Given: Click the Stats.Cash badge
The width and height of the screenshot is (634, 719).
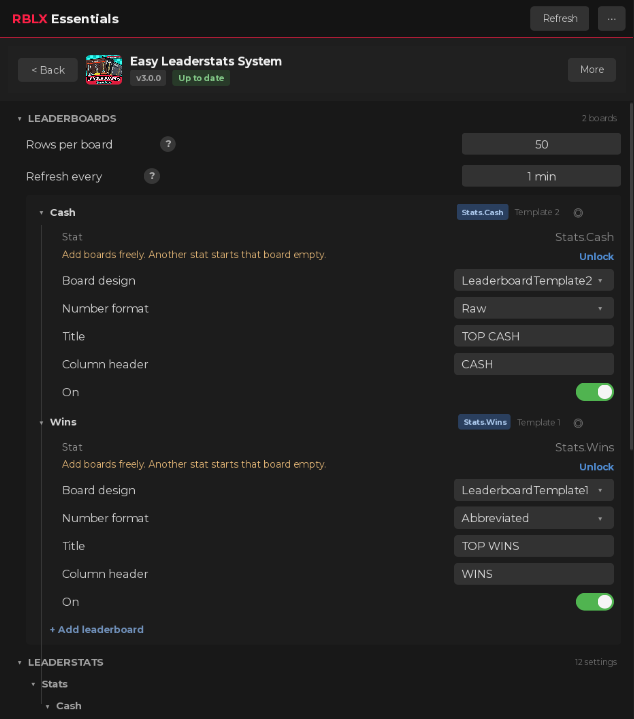Looking at the screenshot, I should 482,212.
